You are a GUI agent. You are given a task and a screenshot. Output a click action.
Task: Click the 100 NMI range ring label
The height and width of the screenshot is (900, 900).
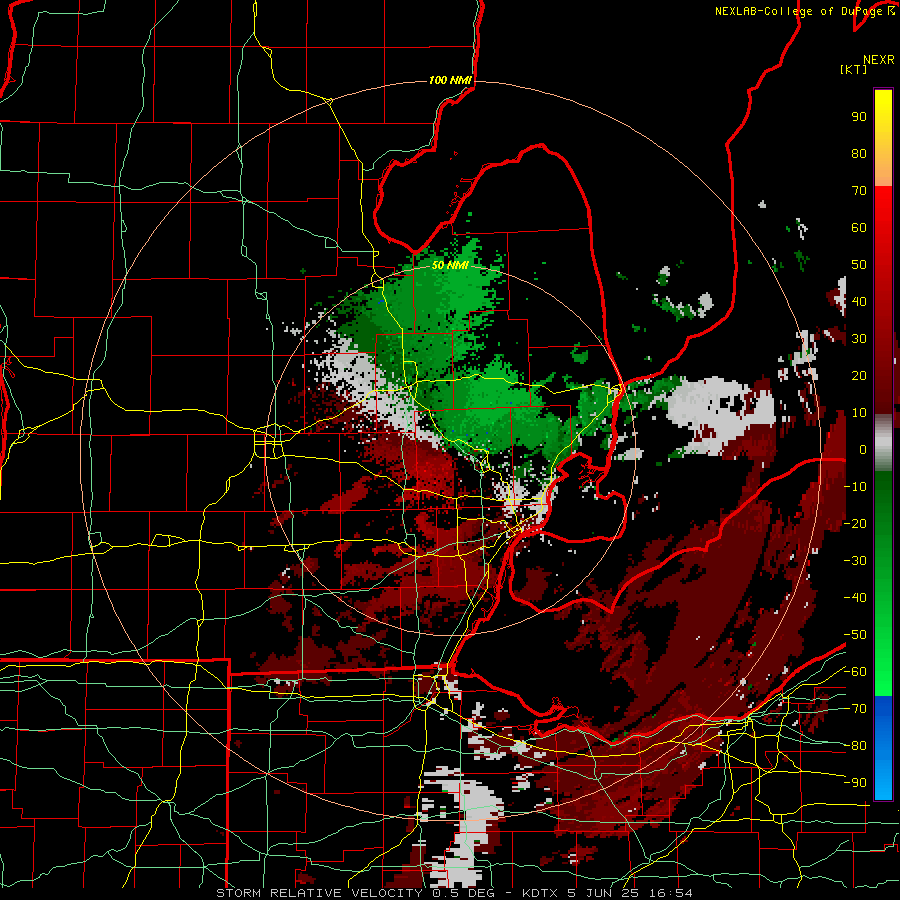tap(450, 80)
